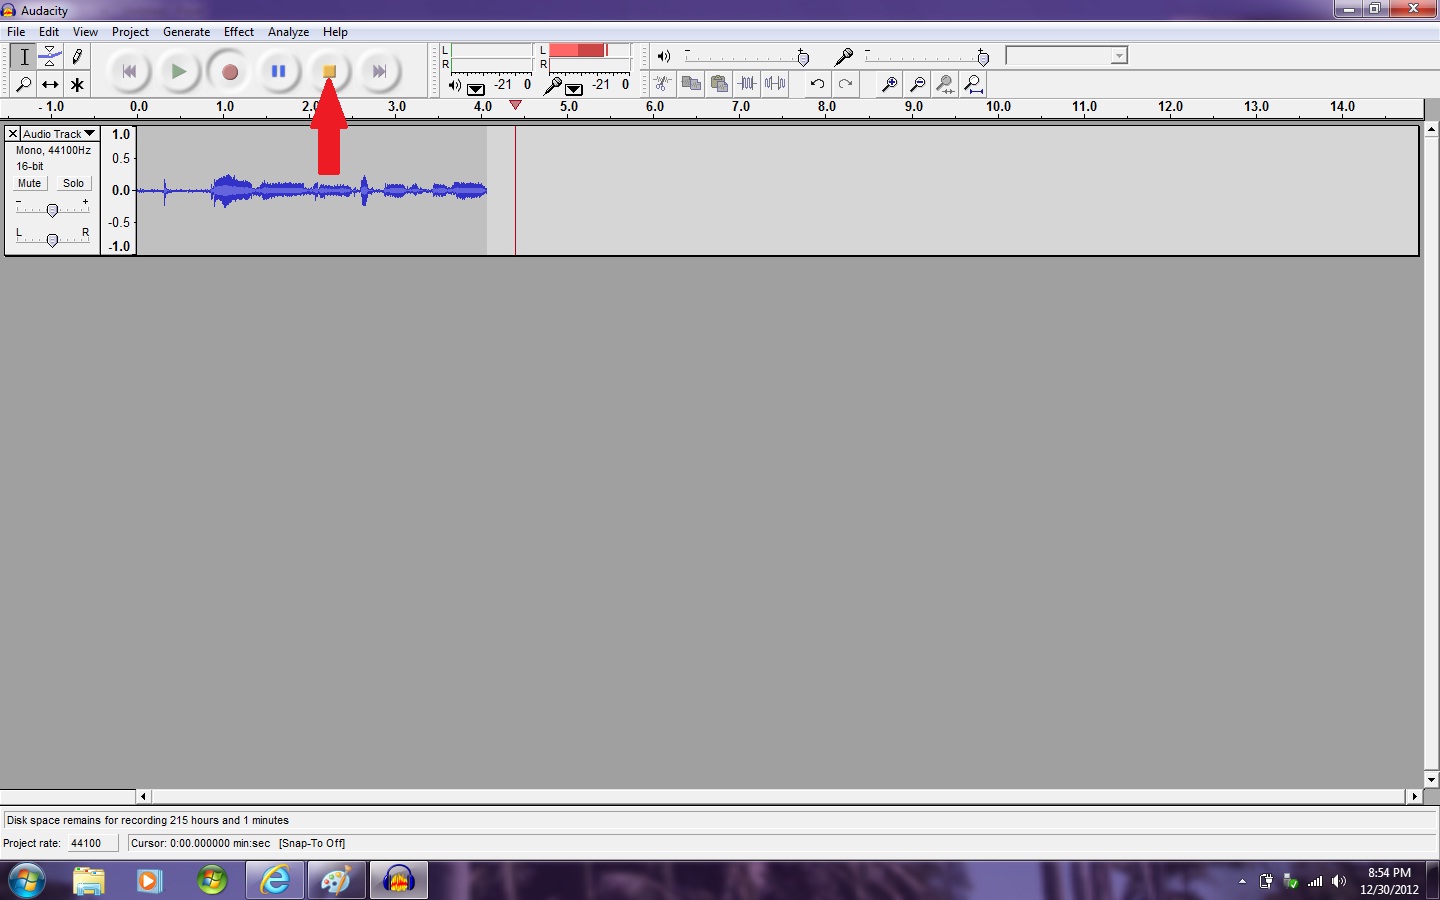
Task: Select the Selection tool
Action: tap(23, 56)
